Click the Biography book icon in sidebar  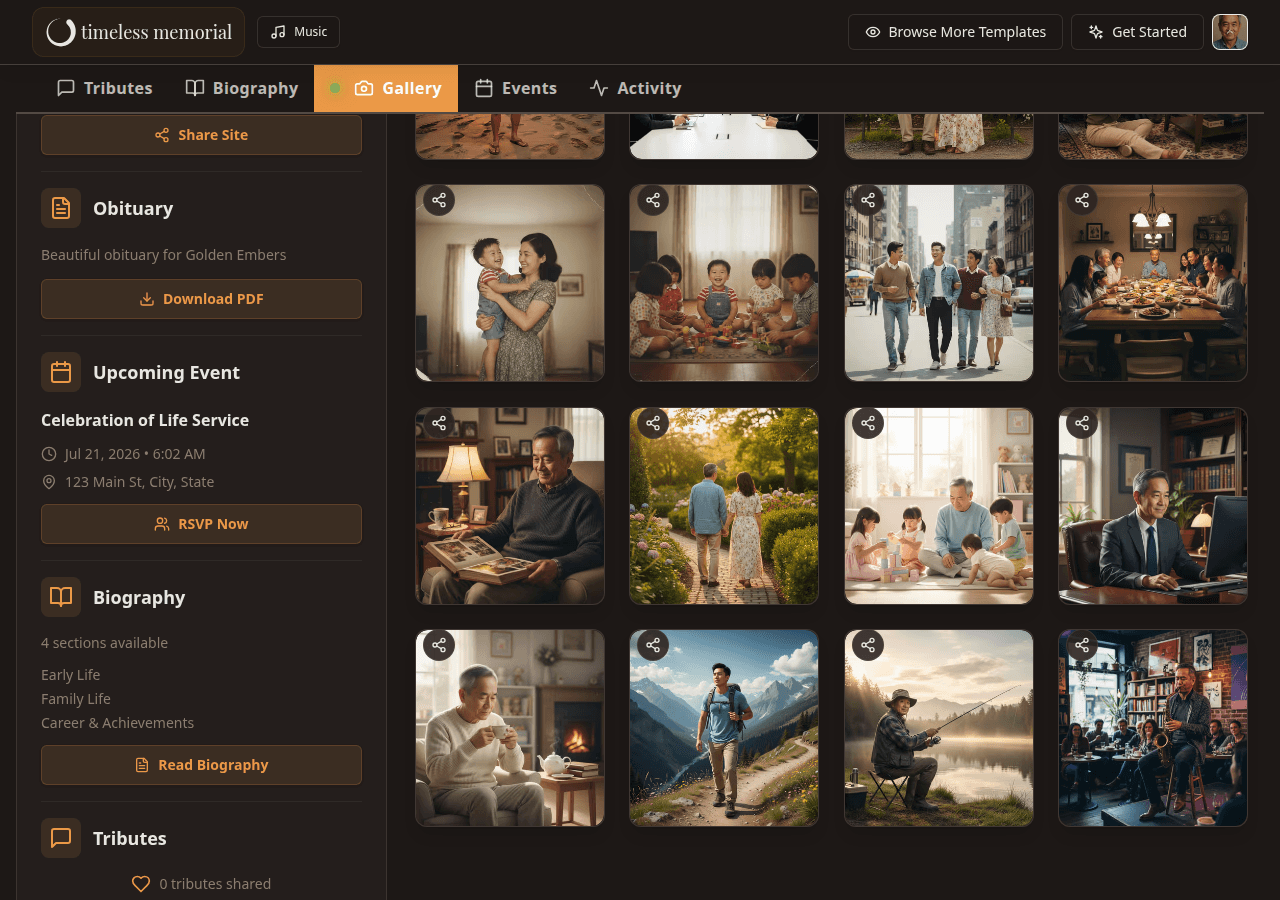[61, 597]
